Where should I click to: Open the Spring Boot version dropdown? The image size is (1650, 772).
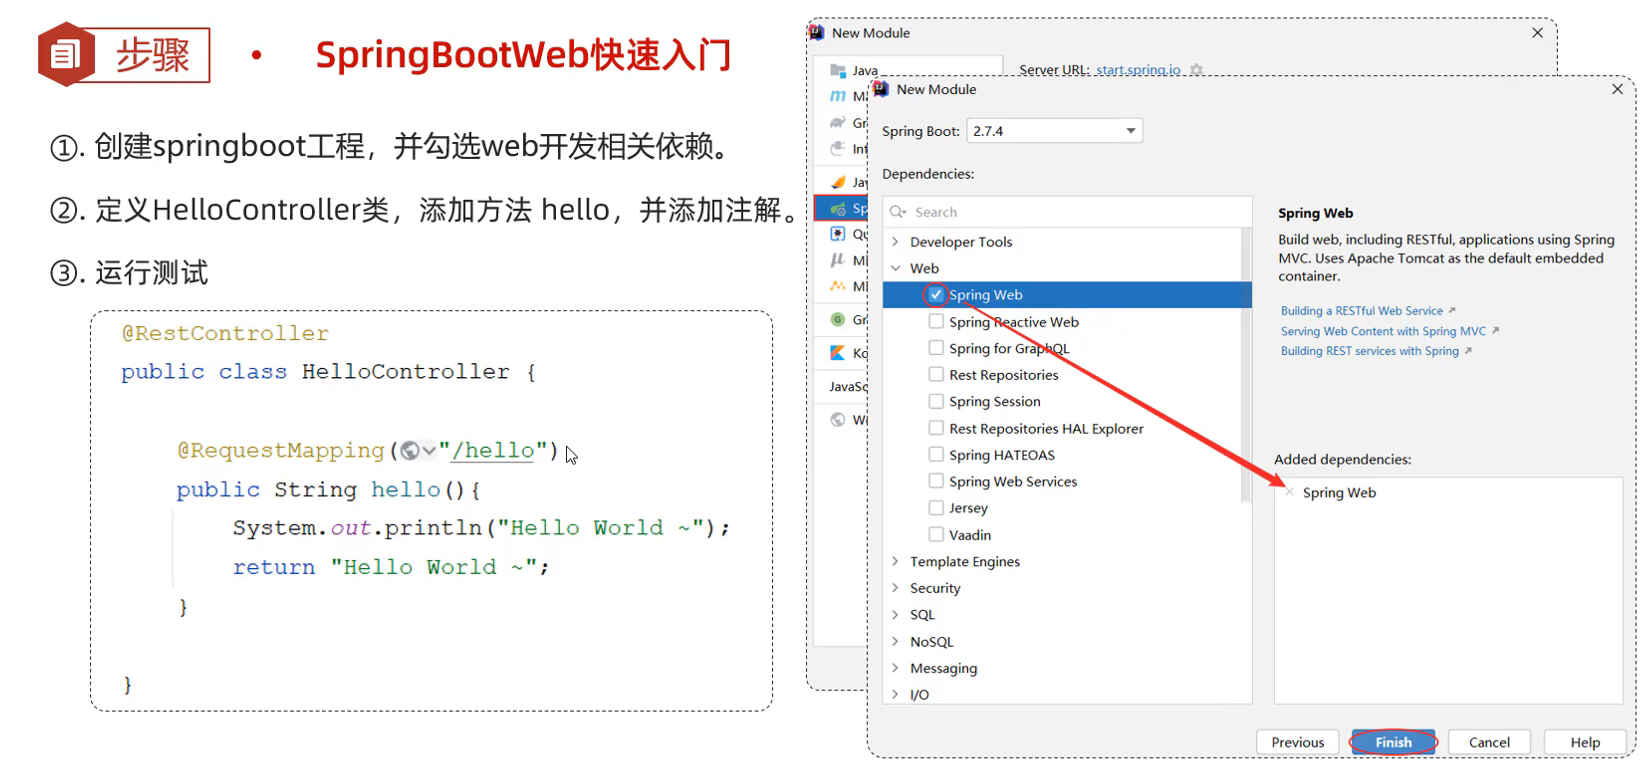[x=1130, y=131]
